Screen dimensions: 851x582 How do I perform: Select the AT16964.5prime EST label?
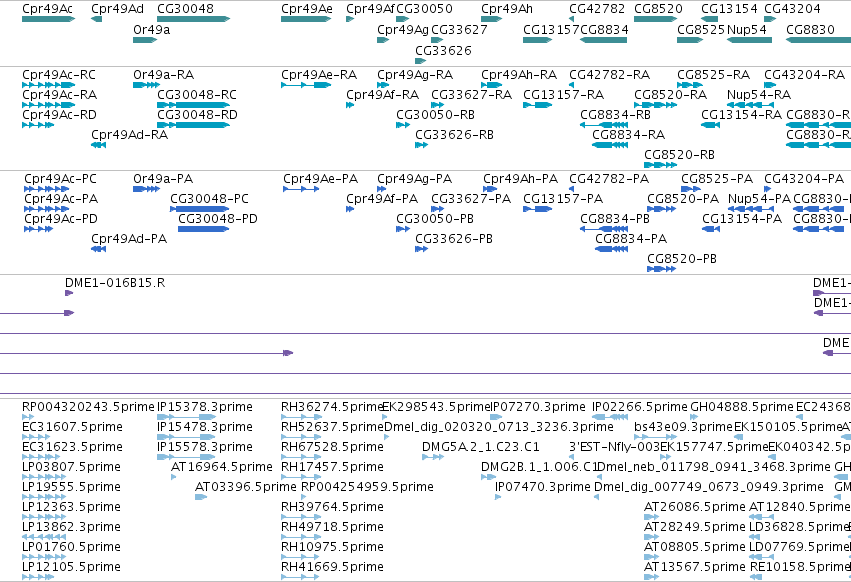pos(221,467)
